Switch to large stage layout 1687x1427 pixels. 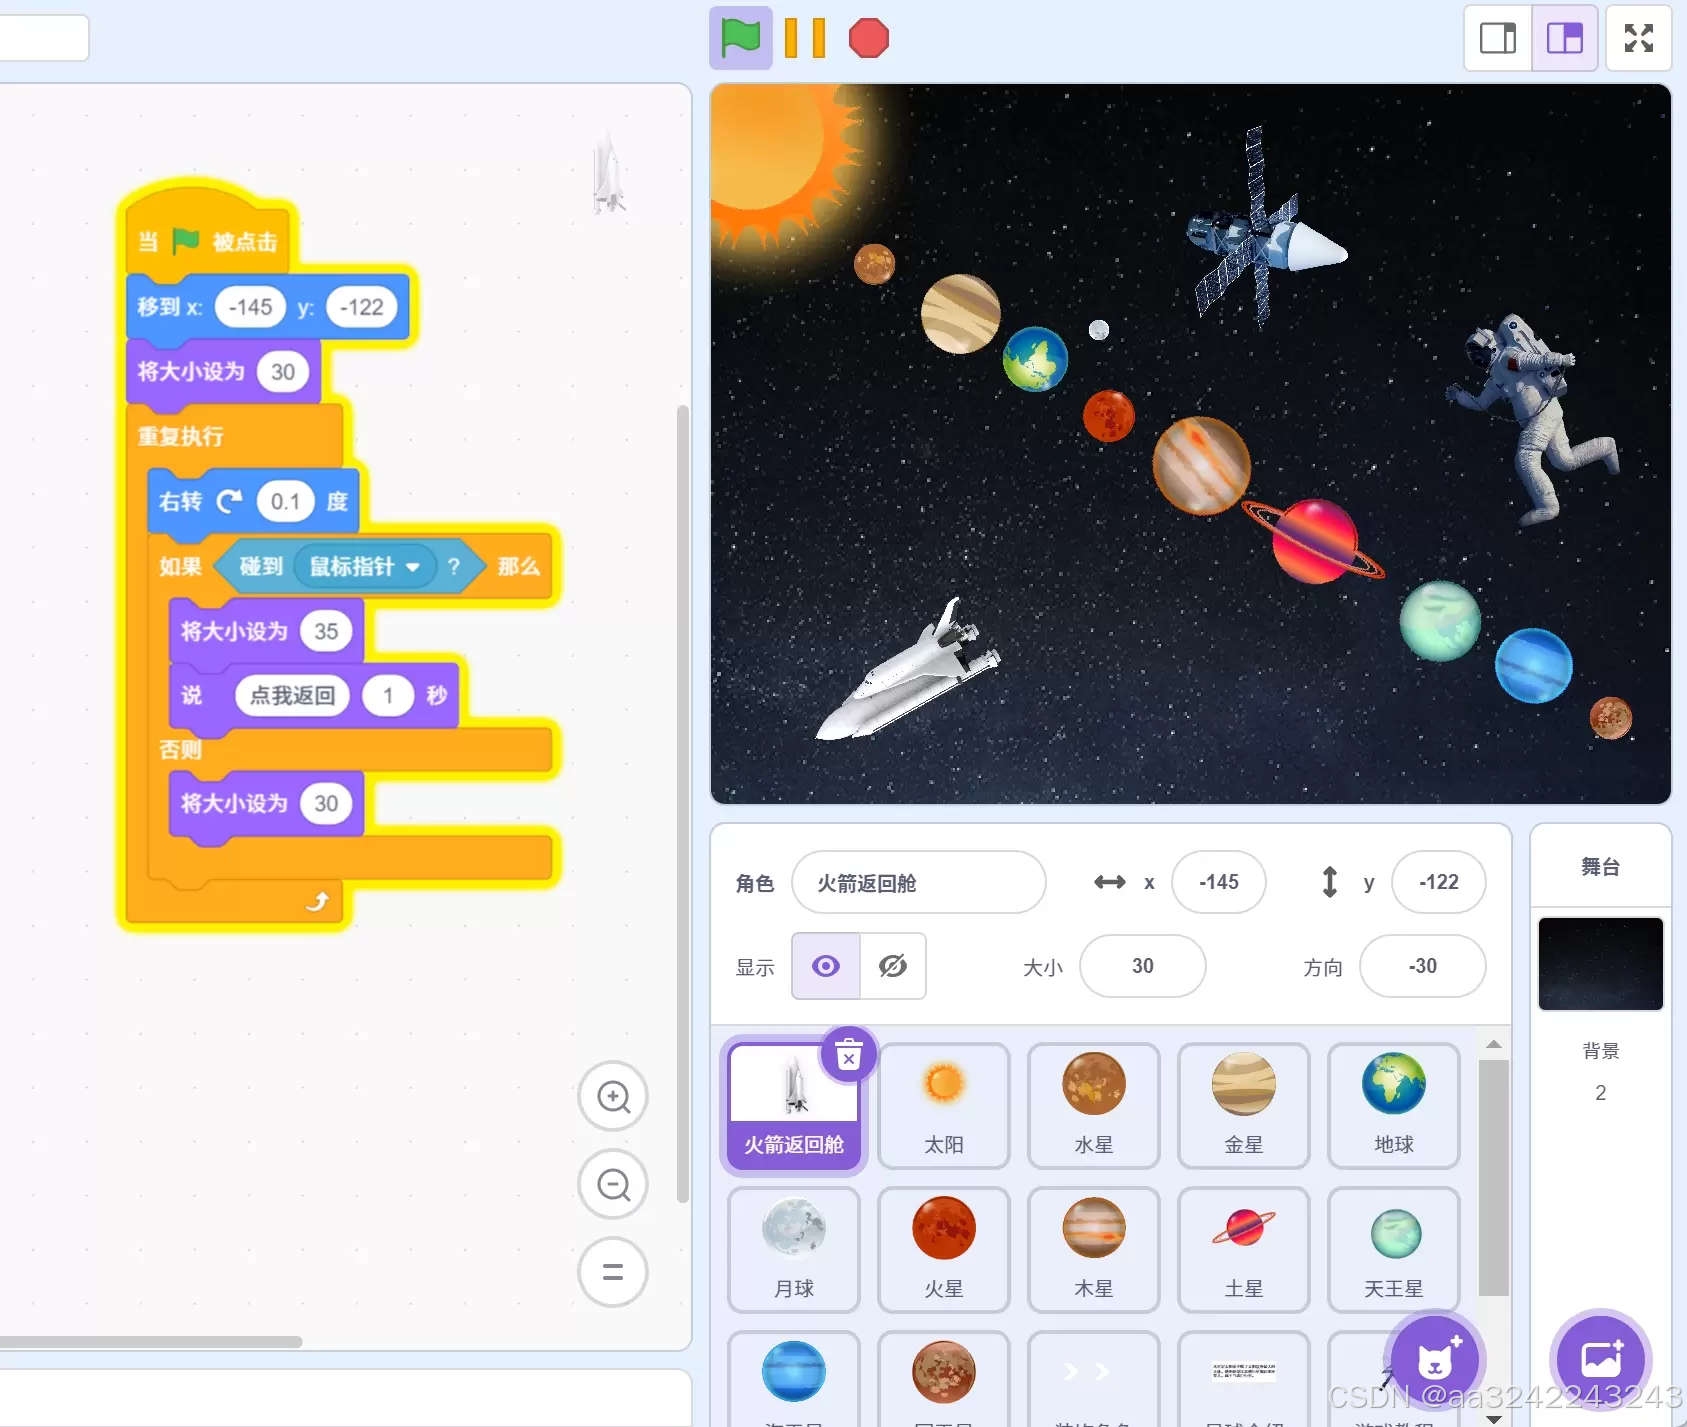[x=1565, y=39]
